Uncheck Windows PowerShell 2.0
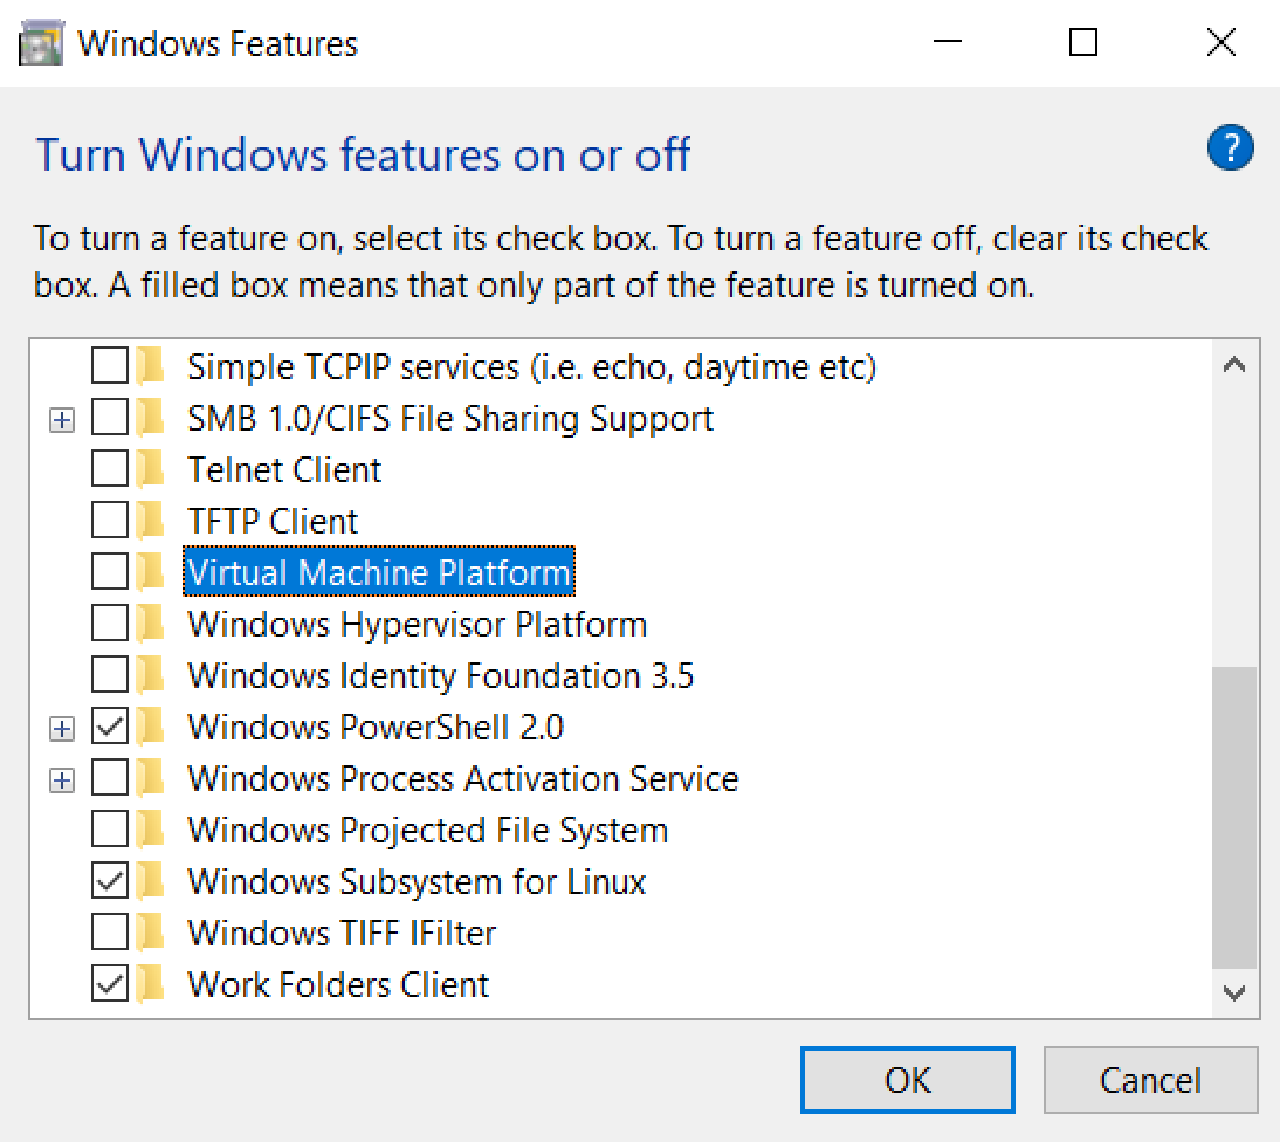Screen dimensions: 1280x1142 pyautogui.click(x=109, y=726)
